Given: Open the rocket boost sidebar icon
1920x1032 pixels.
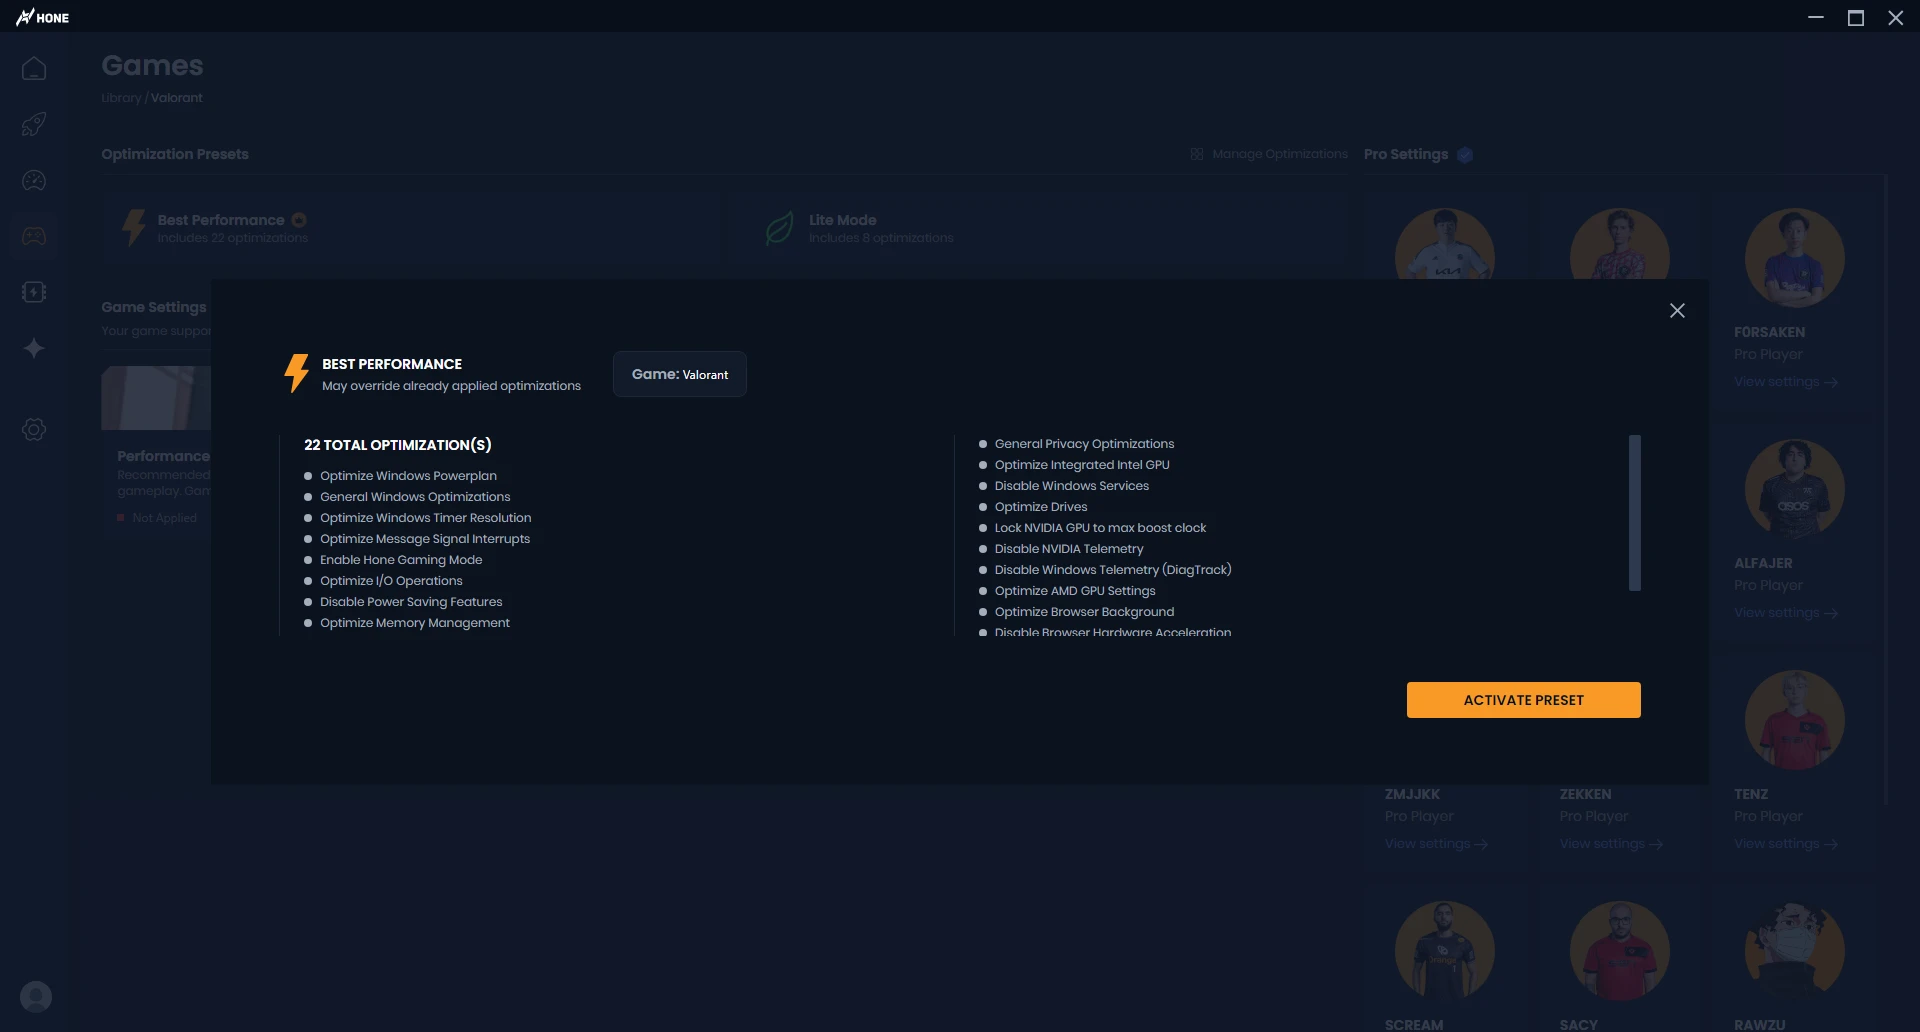Looking at the screenshot, I should point(34,125).
